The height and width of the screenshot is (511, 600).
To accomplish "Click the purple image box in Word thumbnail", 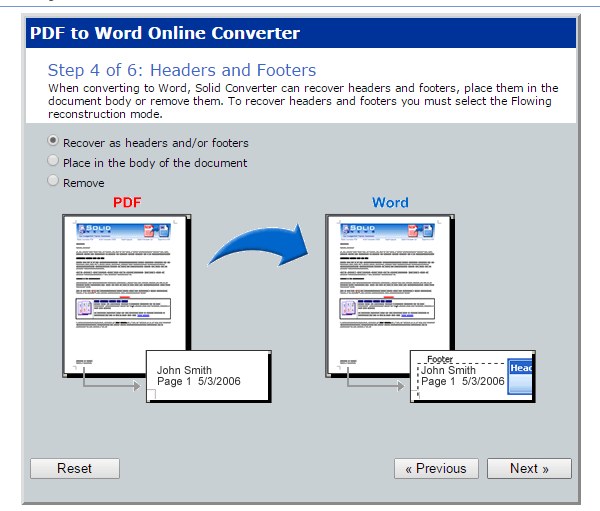I will (x=355, y=313).
